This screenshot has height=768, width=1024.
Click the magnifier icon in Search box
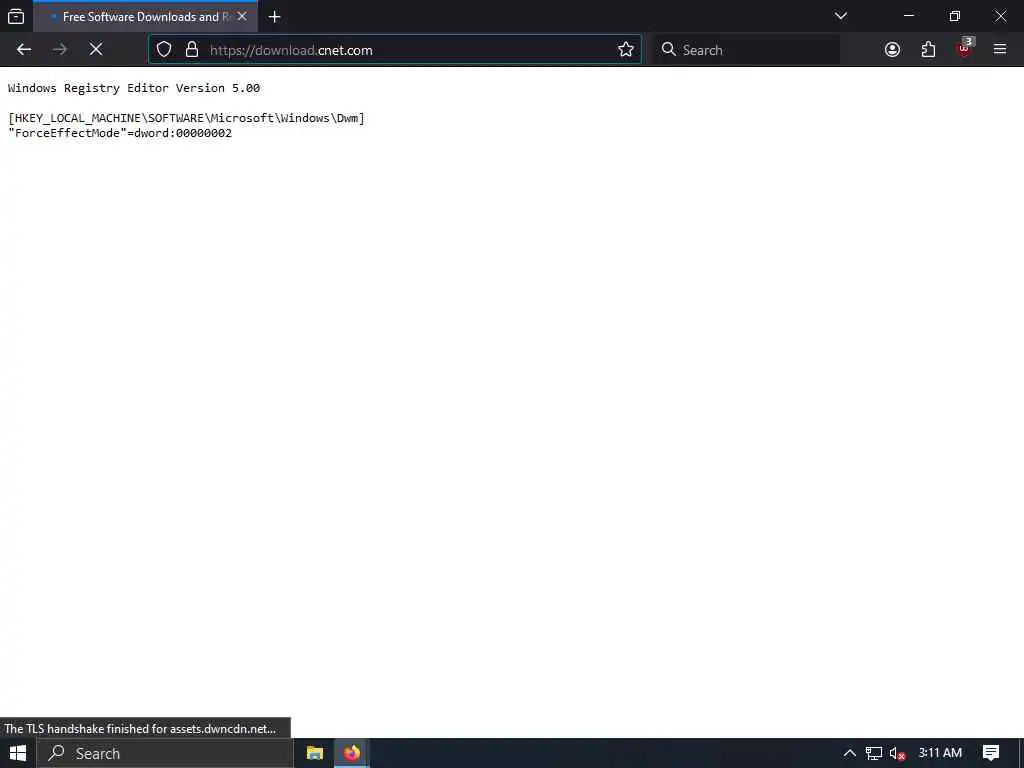pos(668,50)
